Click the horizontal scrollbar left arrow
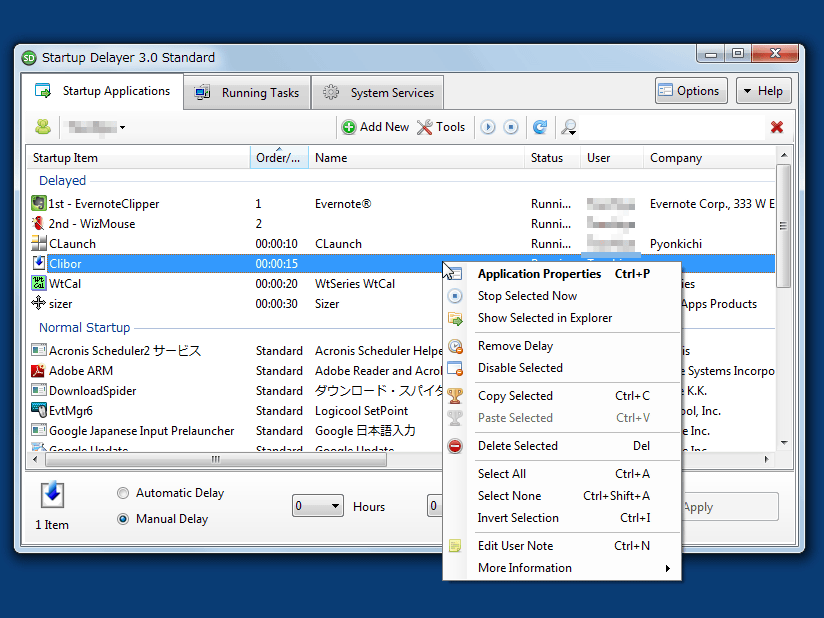The height and width of the screenshot is (618, 824). (35, 460)
